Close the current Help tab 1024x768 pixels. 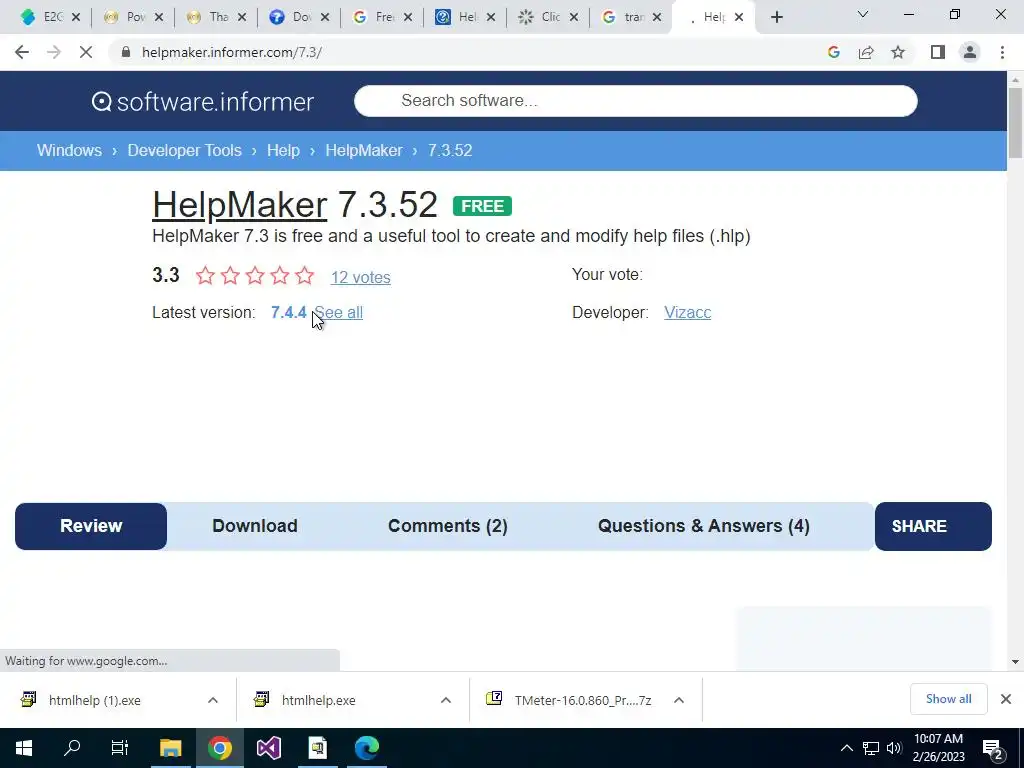coord(739,18)
